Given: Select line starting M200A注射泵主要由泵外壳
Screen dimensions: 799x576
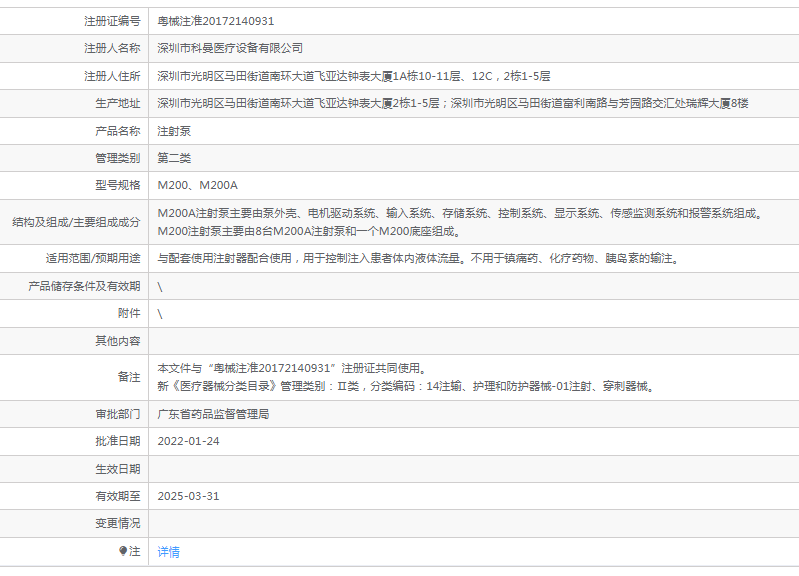Looking at the screenshot, I should [462, 213].
